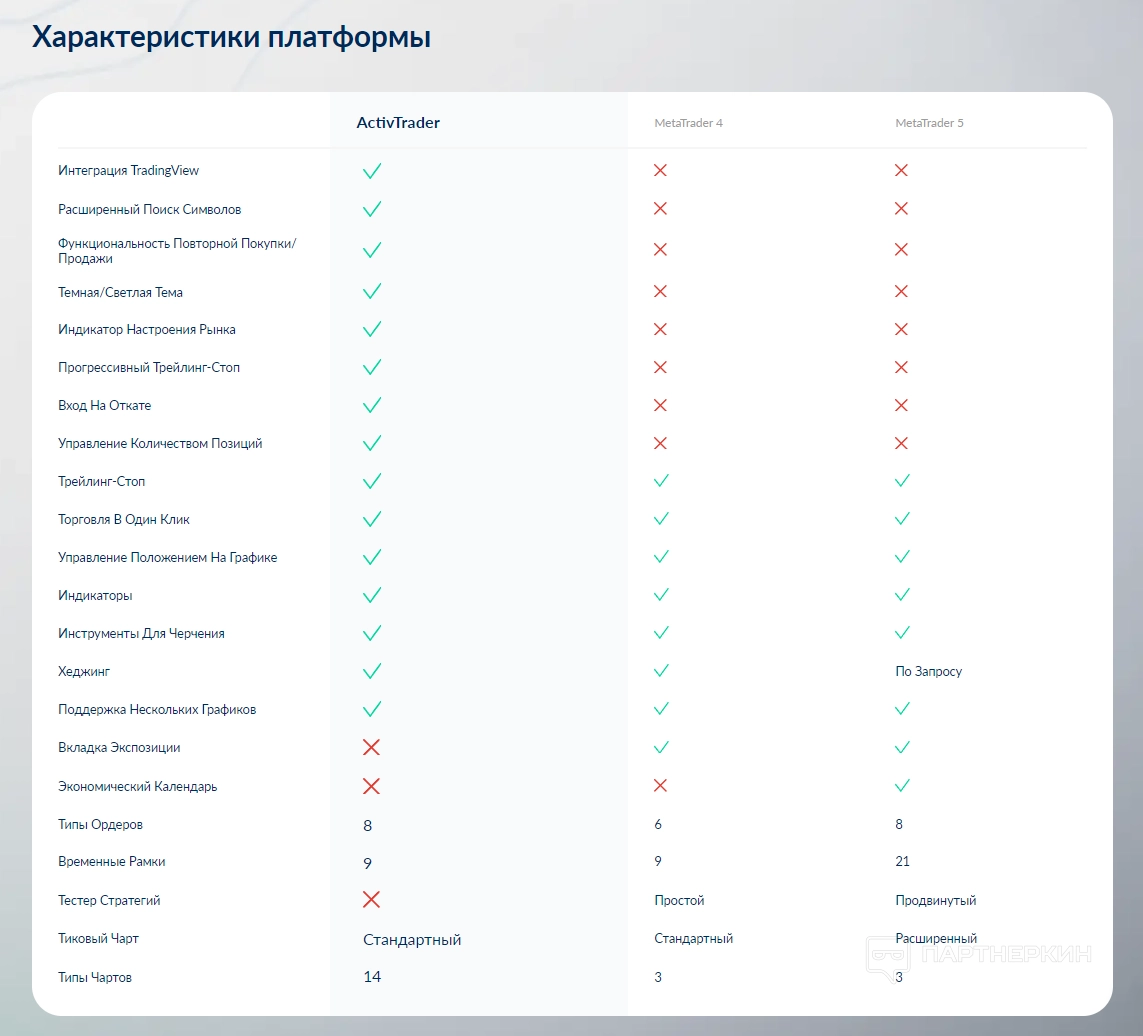Click MetaTrader 5 cross for Функциональность Повторной Покупки/Продажи
This screenshot has height=1036, width=1143.
901,249
